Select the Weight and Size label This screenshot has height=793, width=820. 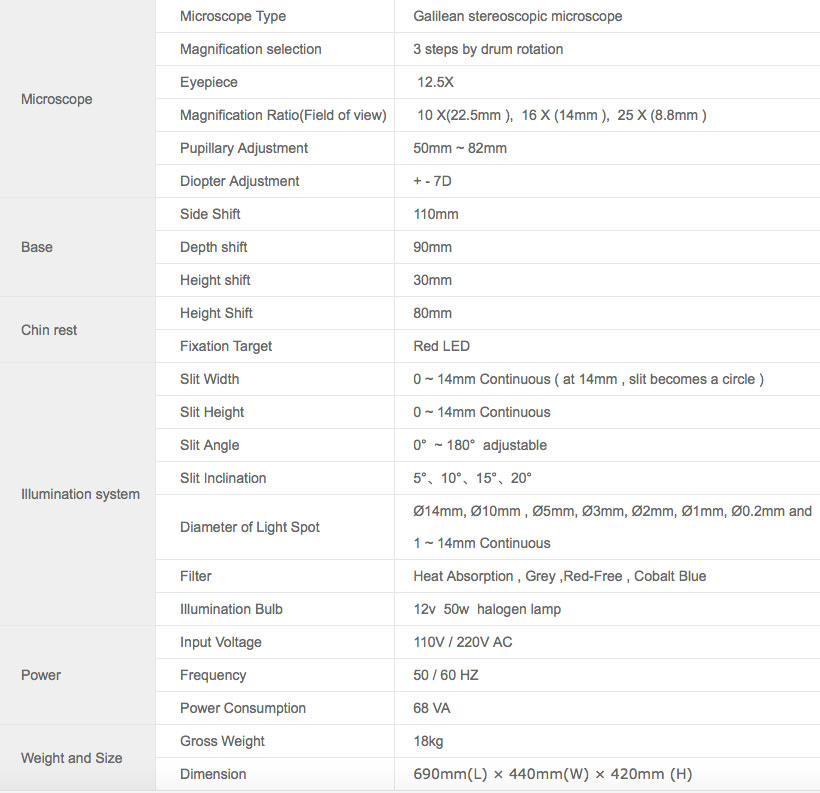coord(72,758)
